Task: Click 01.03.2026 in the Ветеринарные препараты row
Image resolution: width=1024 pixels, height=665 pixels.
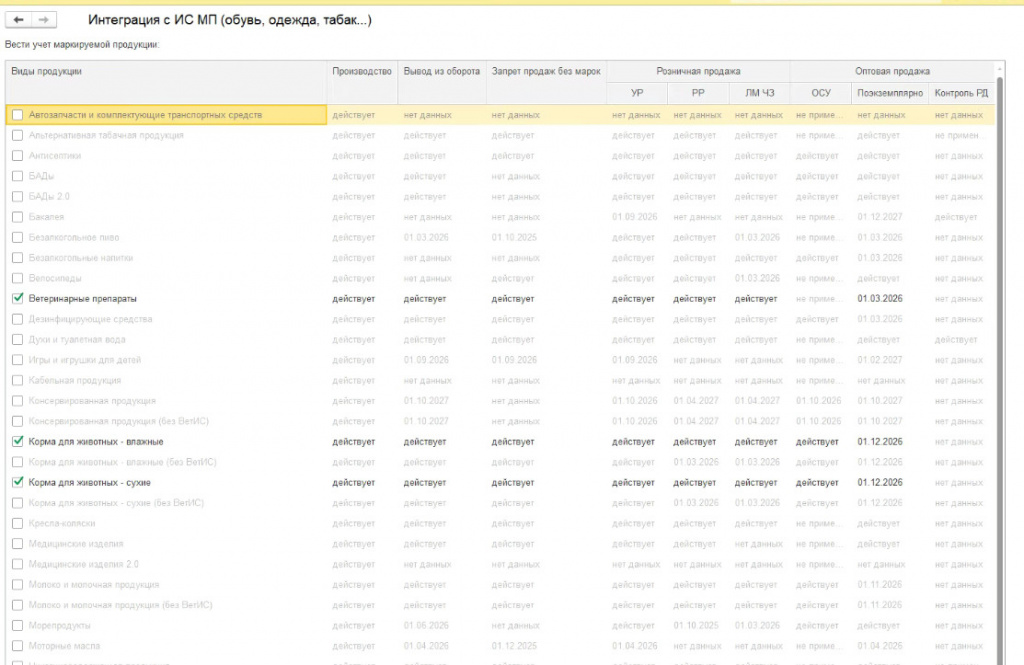Action: [x=880, y=299]
